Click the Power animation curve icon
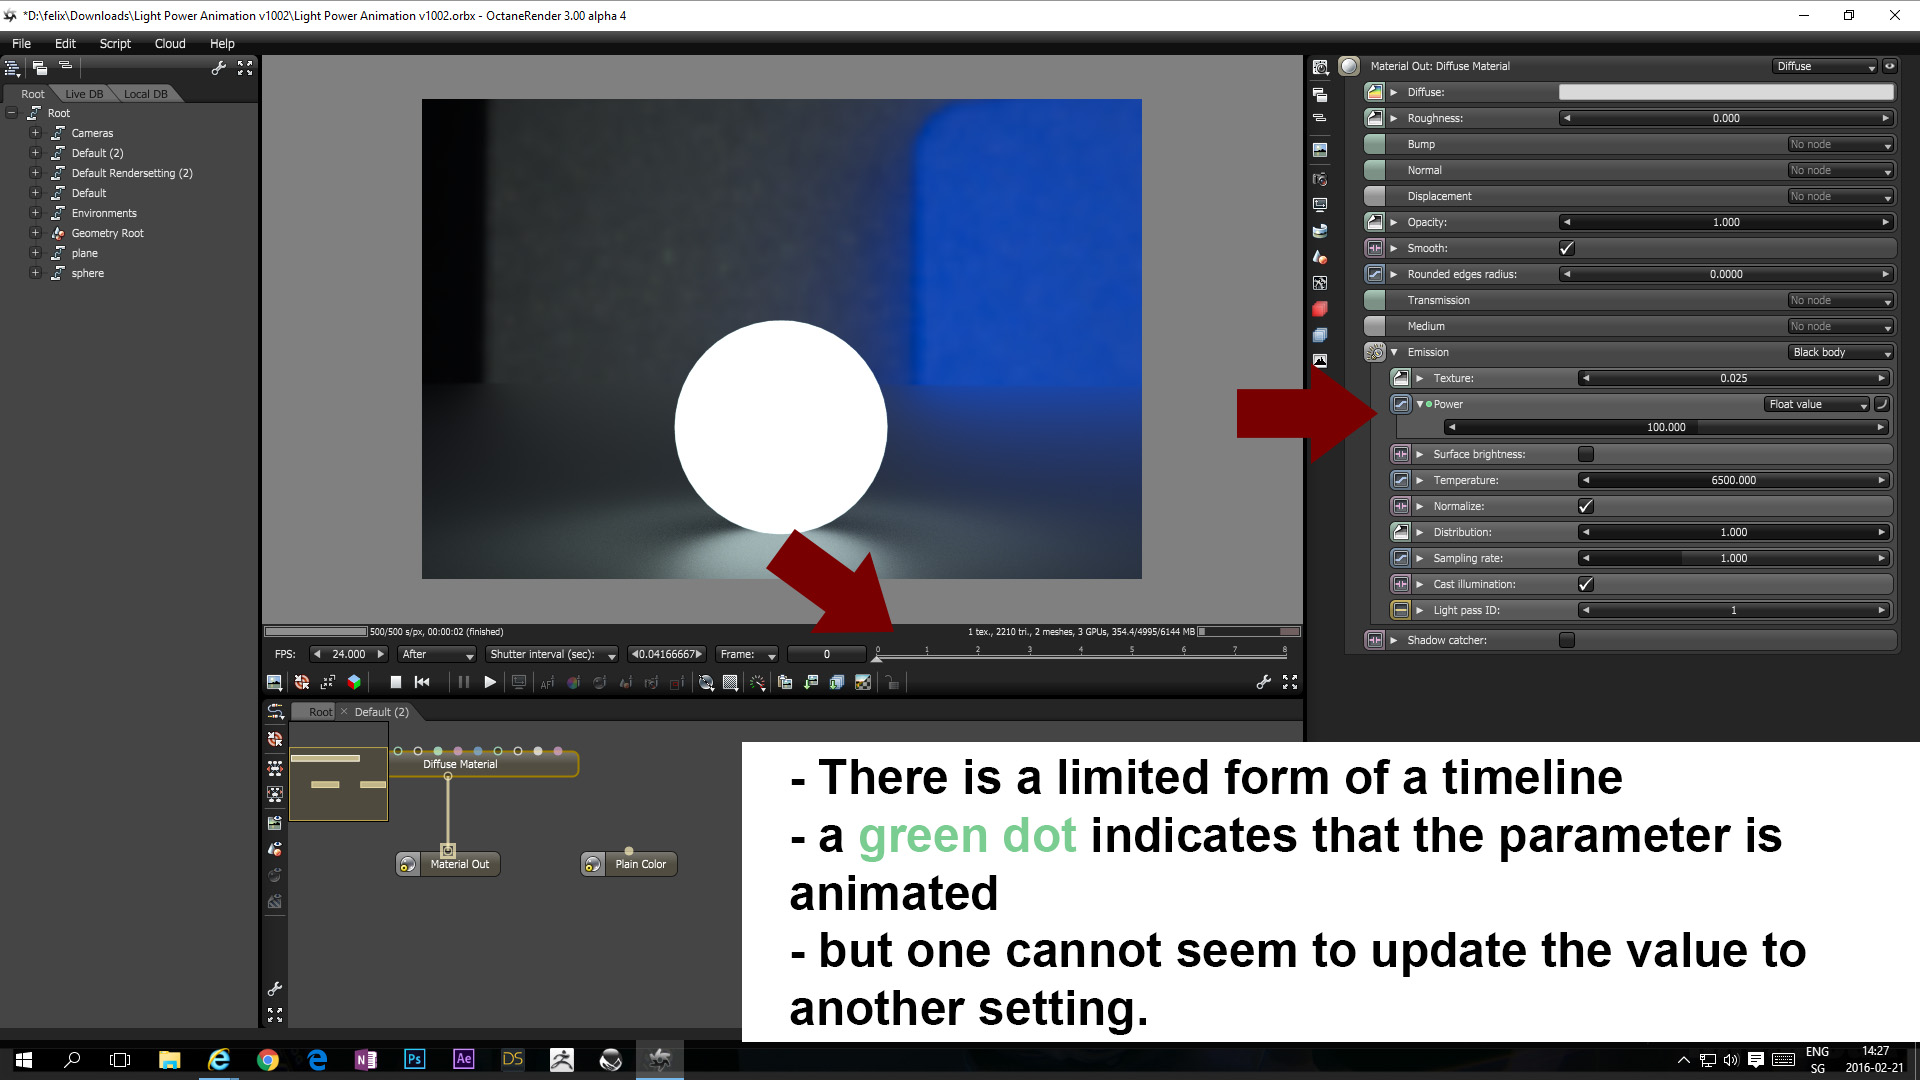This screenshot has width=1920, height=1080. [x=1881, y=404]
